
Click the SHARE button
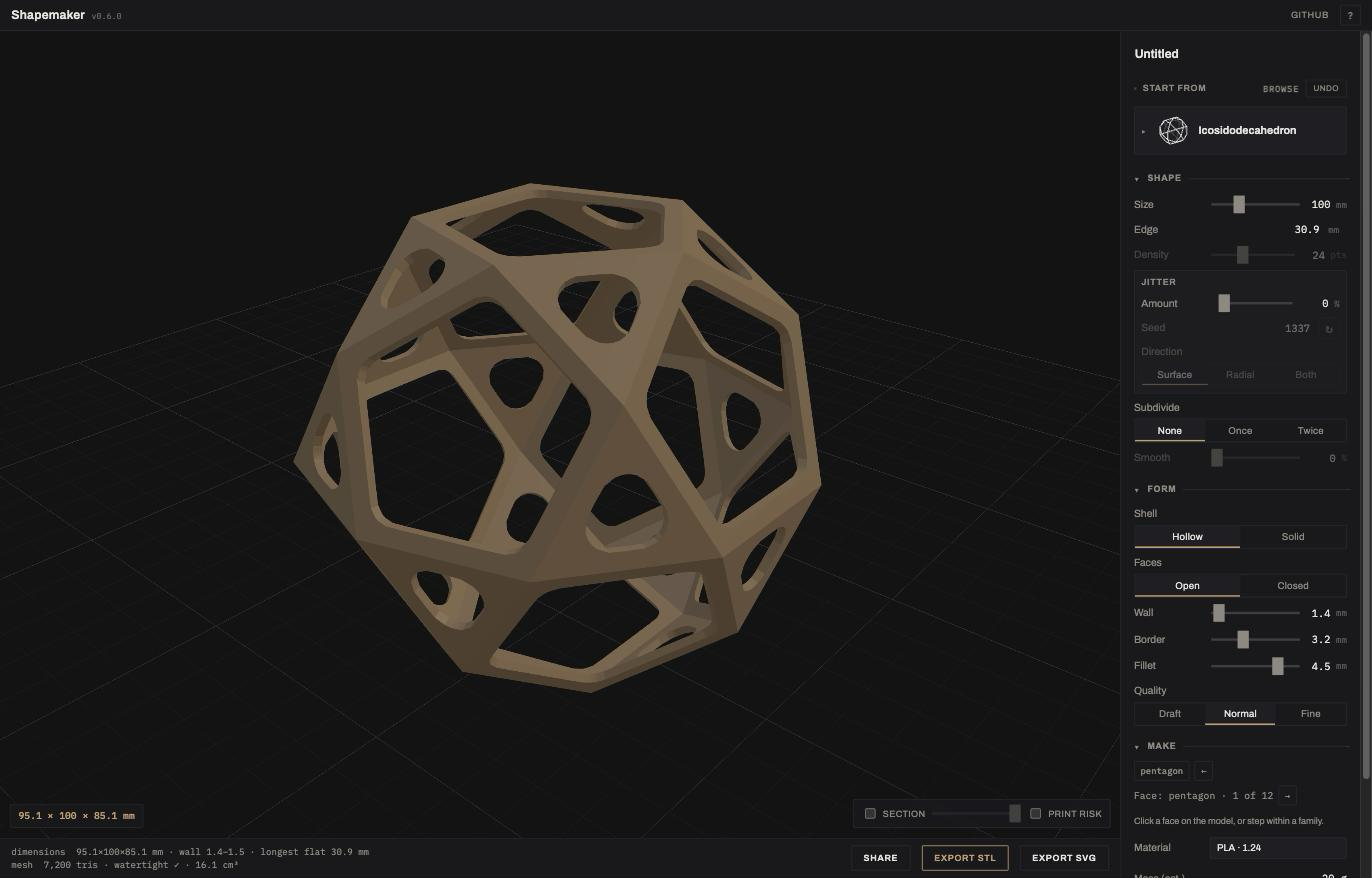pos(880,858)
